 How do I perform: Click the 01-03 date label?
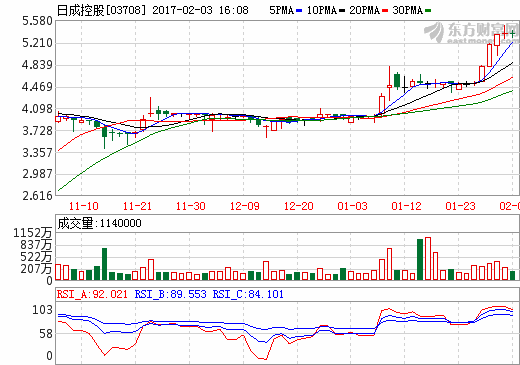(x=352, y=206)
